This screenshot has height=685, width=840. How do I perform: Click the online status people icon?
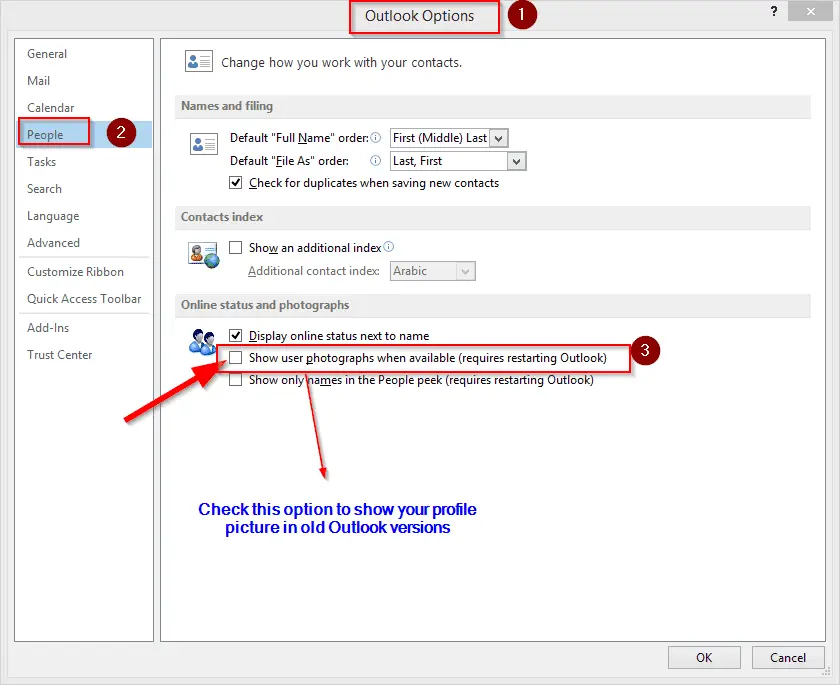coord(202,342)
